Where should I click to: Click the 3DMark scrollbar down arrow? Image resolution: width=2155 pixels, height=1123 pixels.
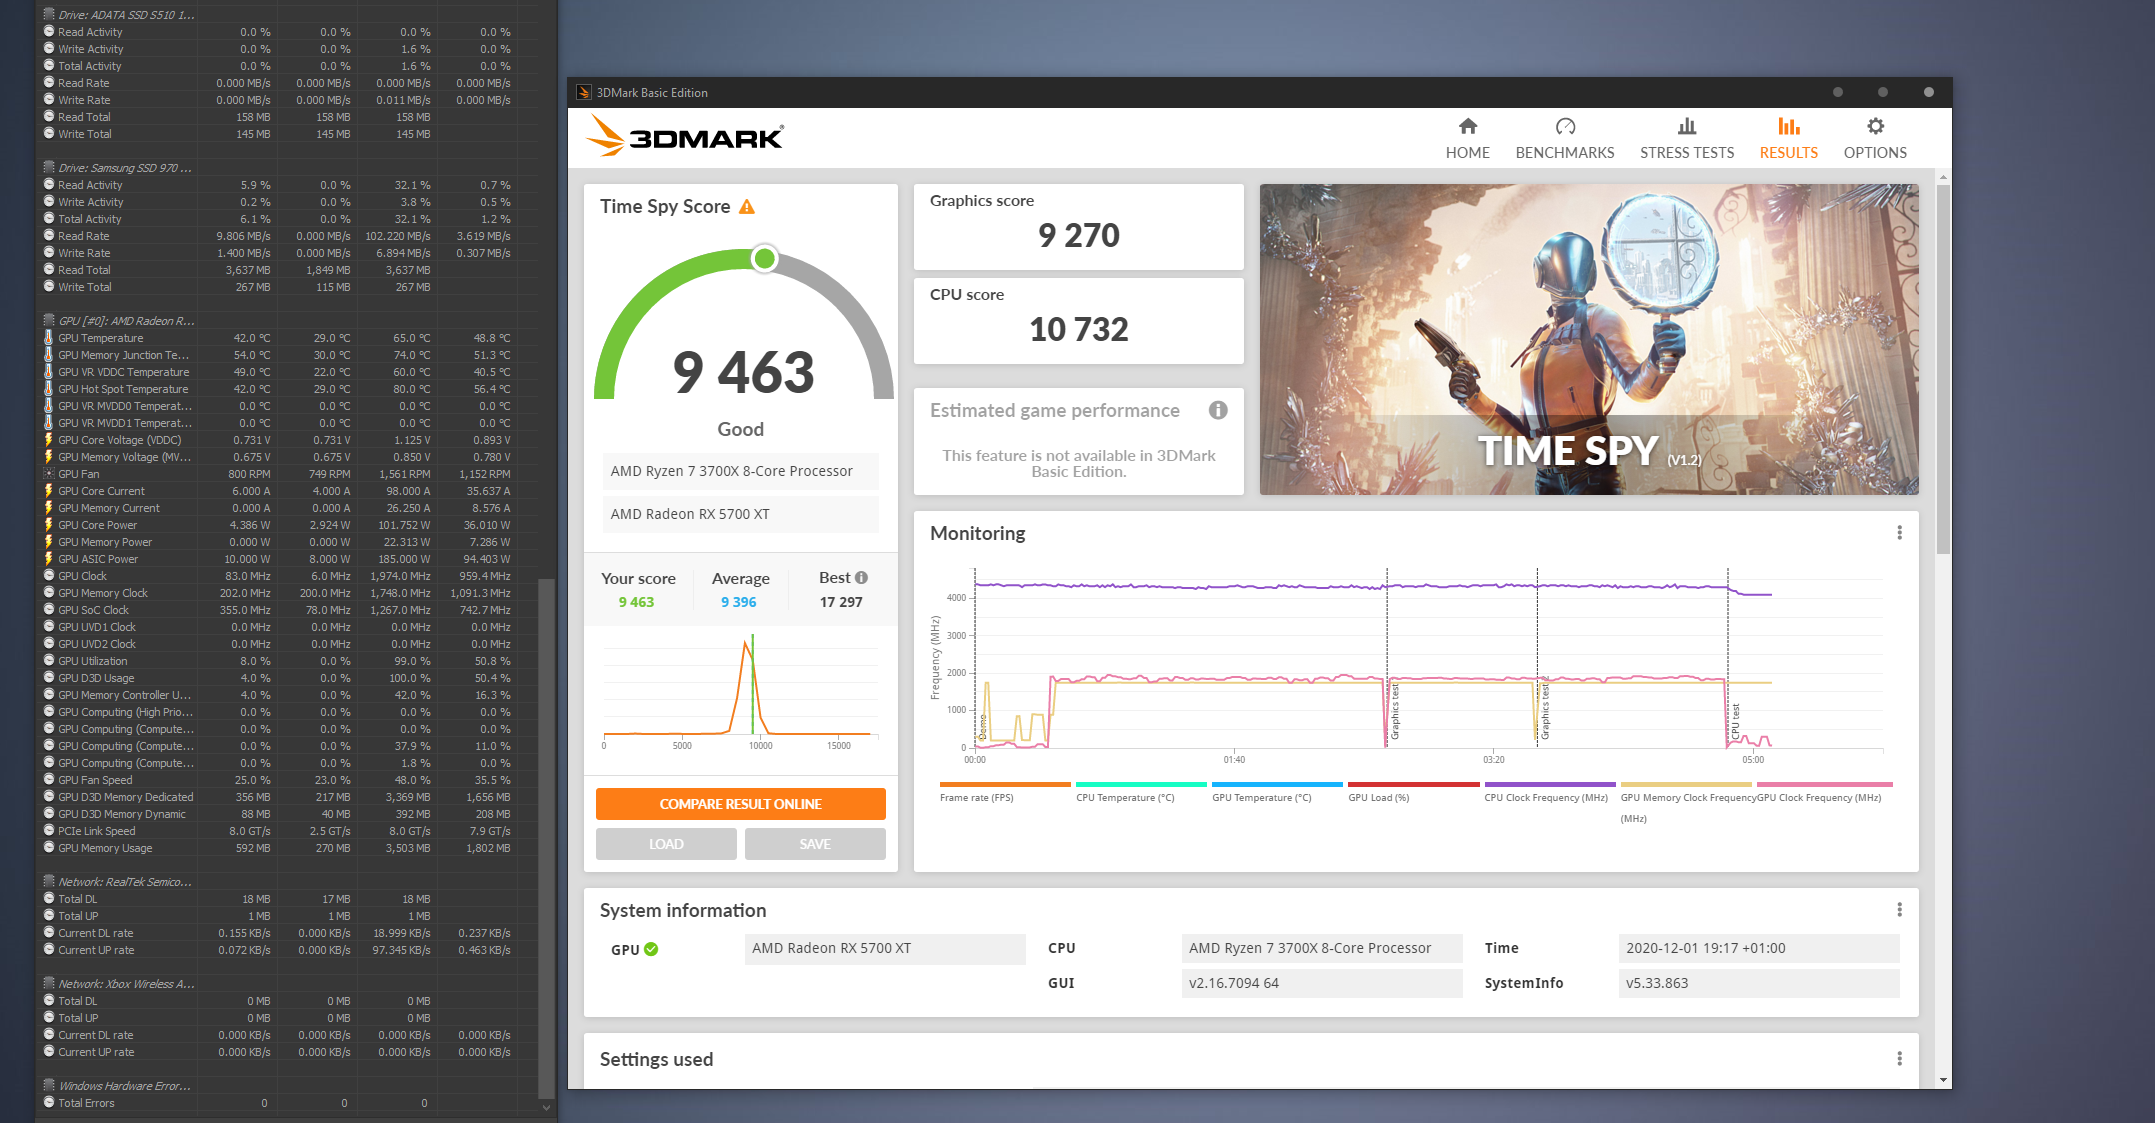point(1943,1080)
